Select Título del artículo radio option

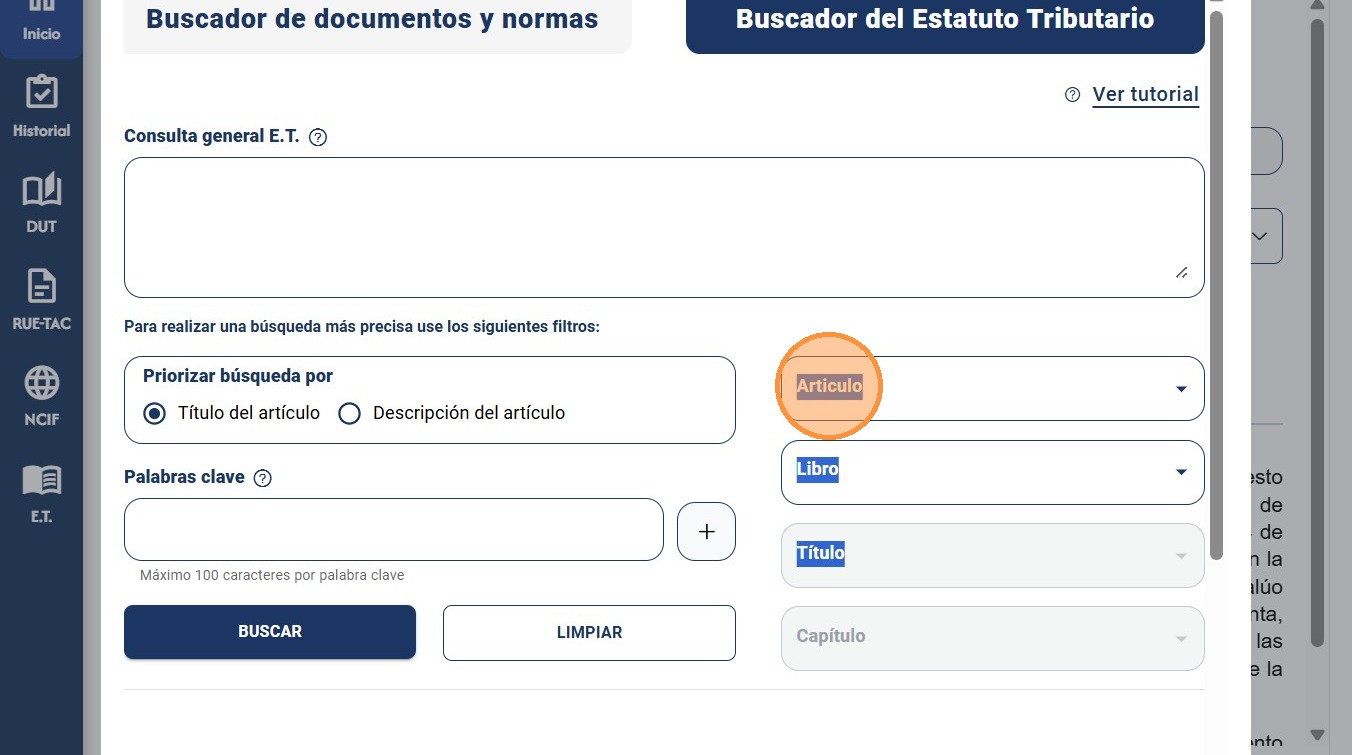pos(154,413)
